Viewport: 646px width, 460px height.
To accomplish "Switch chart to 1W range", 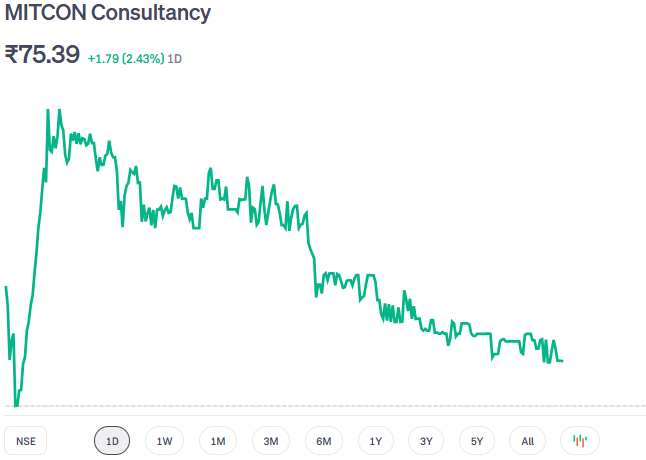I will coord(165,440).
